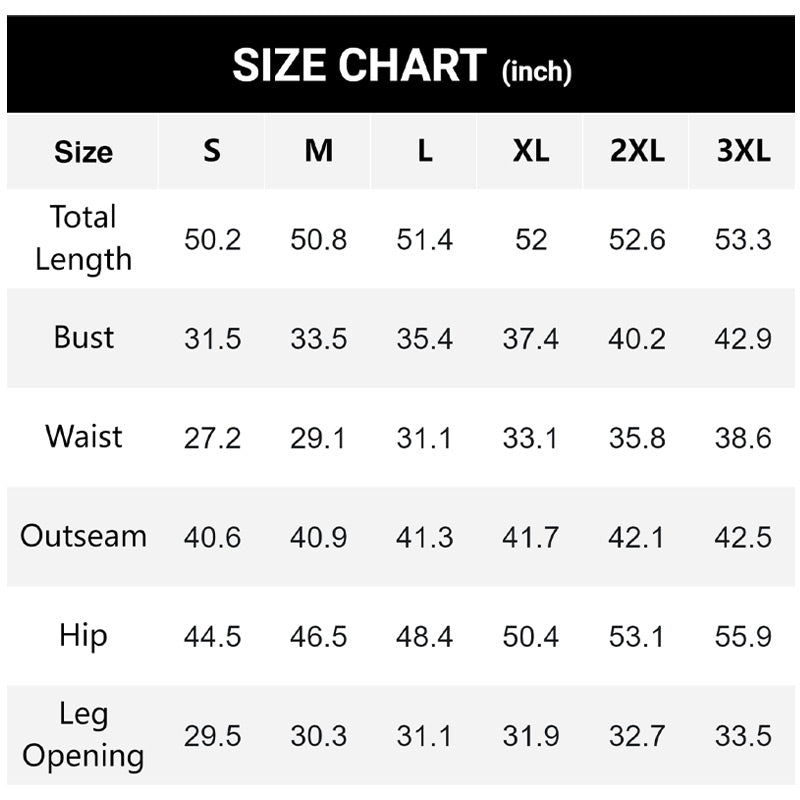Select the 30.3 leg opening value
Image resolution: width=800 pixels, height=800 pixels.
coord(318,737)
